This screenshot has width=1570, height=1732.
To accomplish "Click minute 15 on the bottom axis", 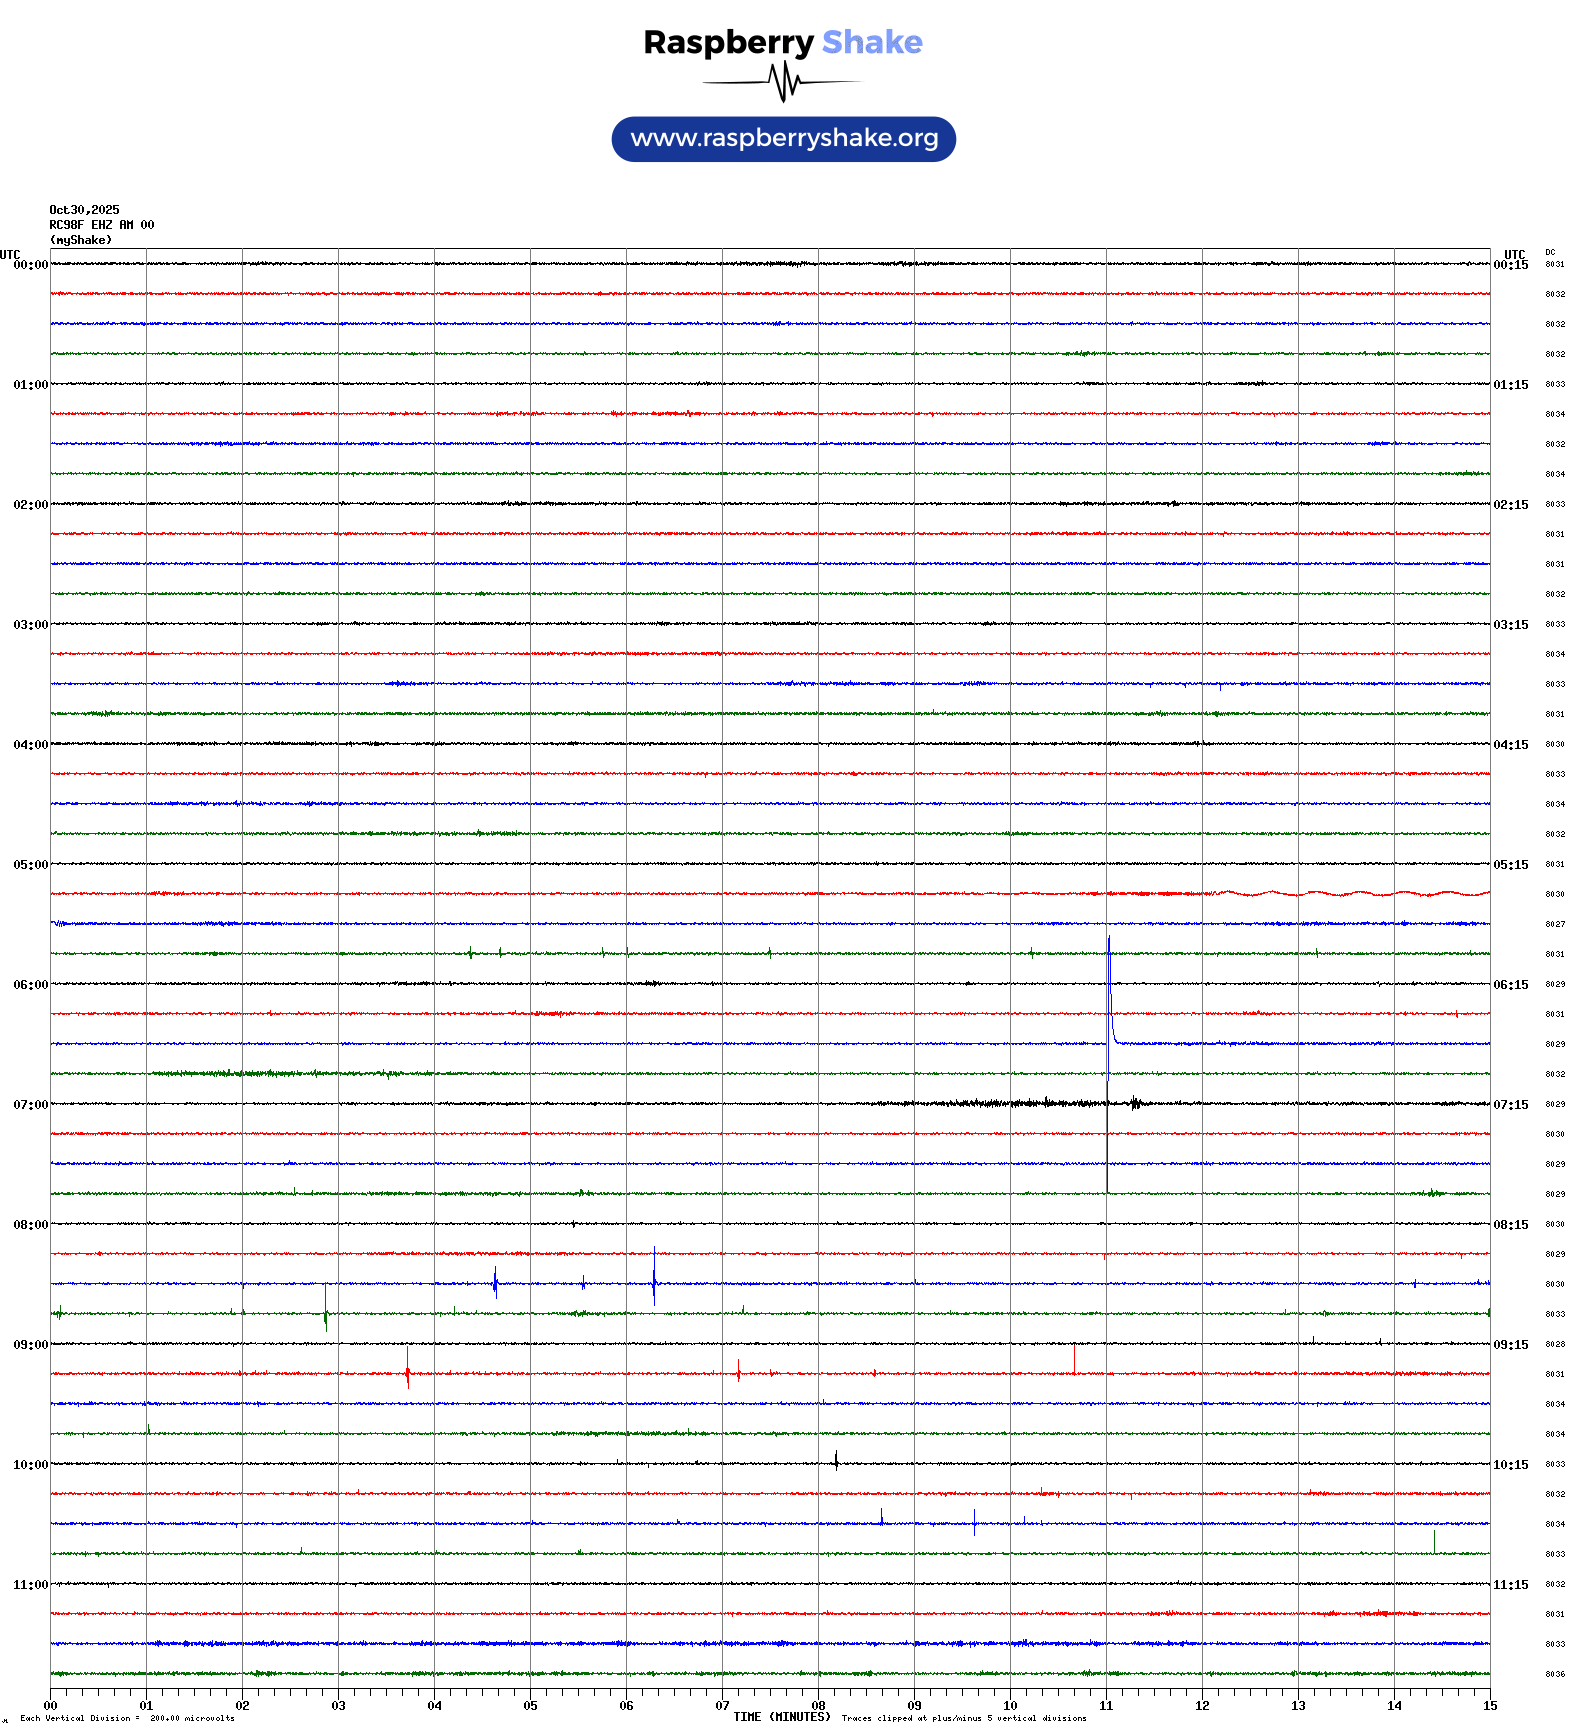I will [1490, 1706].
